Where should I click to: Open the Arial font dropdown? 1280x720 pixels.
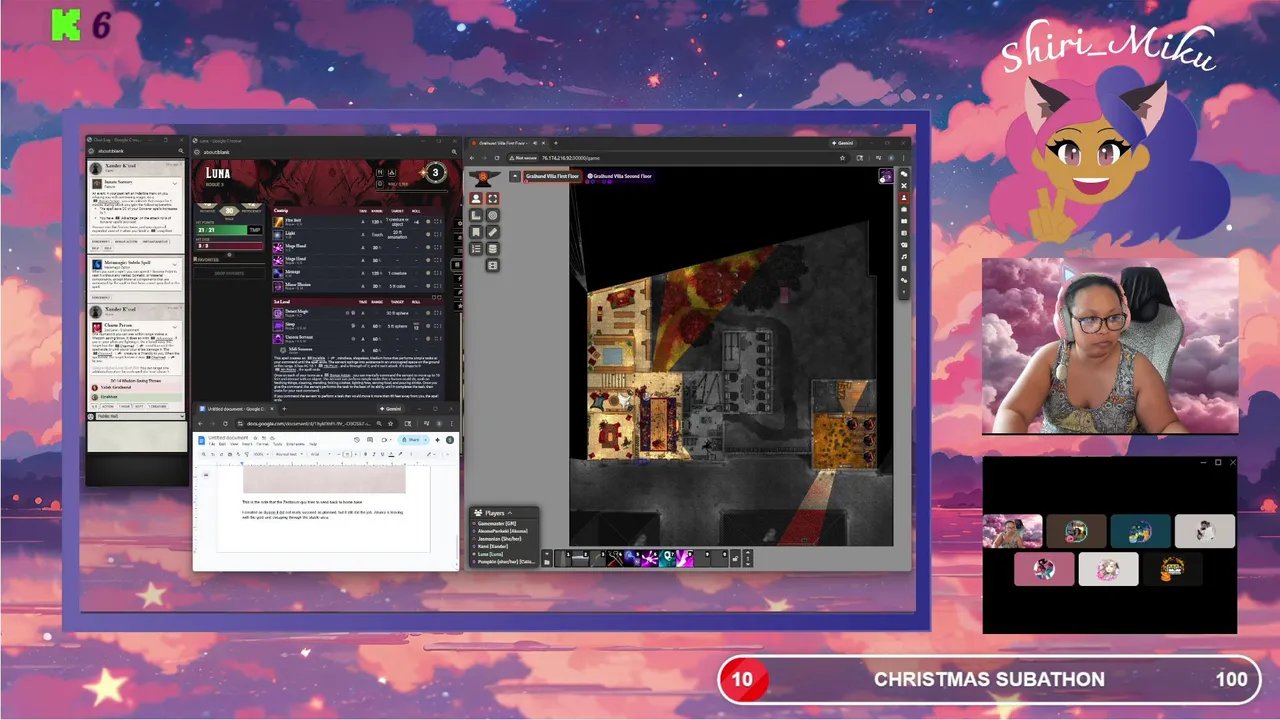(x=320, y=454)
